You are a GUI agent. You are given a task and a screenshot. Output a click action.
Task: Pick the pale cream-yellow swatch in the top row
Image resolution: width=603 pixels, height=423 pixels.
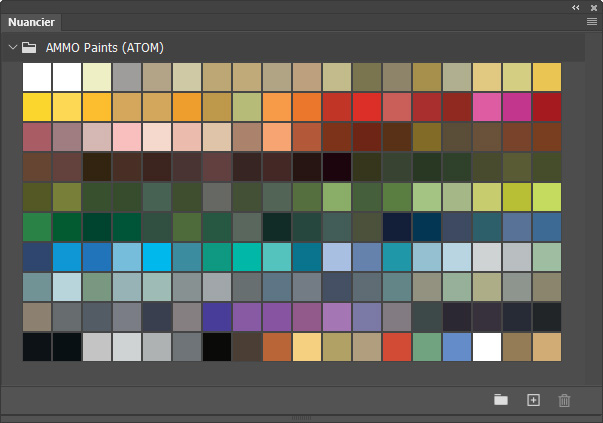pyautogui.click(x=97, y=77)
